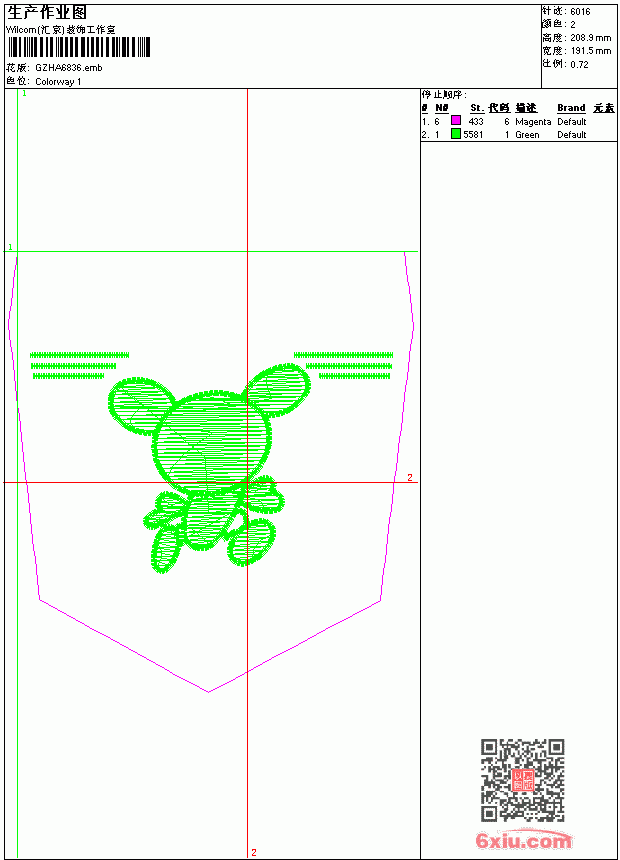Click the 'Brand' column header
Viewport: 620px width, 860px height.
click(x=571, y=108)
